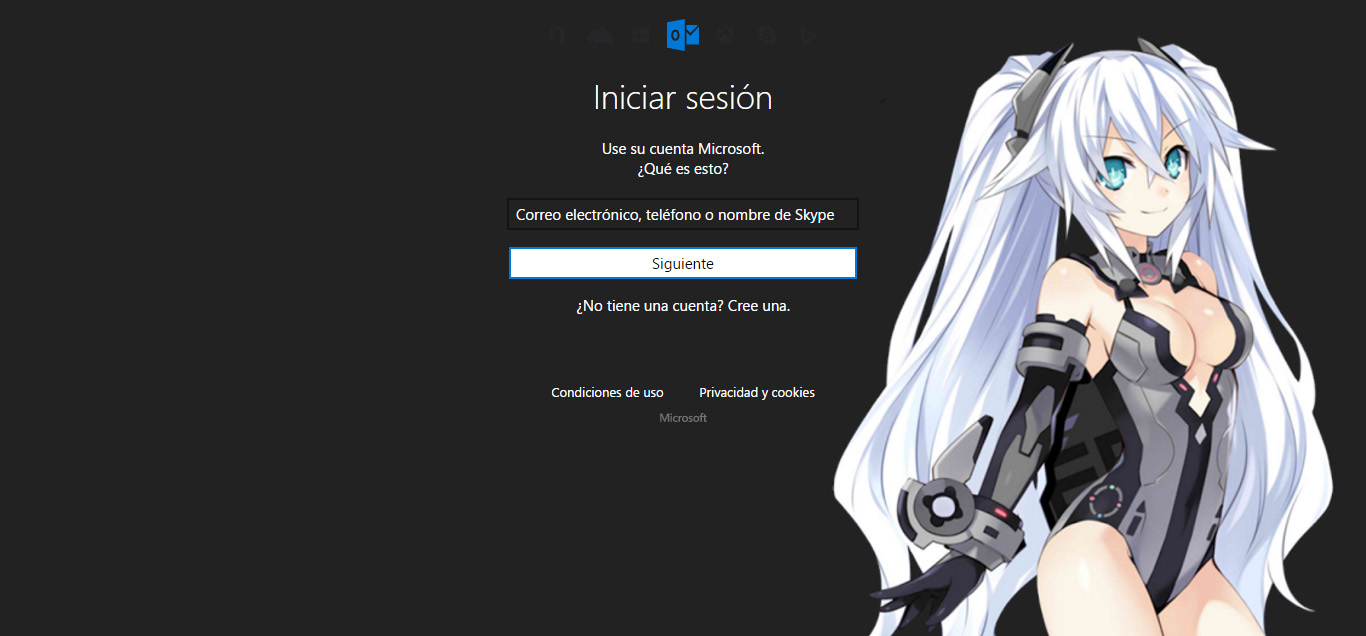Click the dimmed OneDrive cloud icon

click(599, 36)
